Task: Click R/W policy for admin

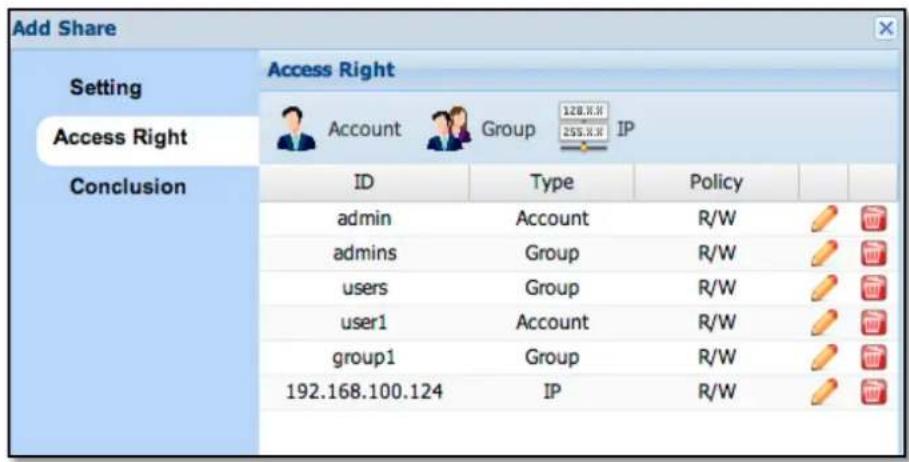Action: pyautogui.click(x=717, y=219)
